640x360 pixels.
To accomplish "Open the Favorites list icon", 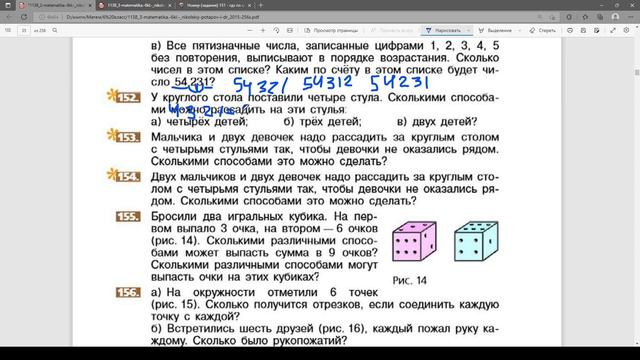I will (585, 17).
